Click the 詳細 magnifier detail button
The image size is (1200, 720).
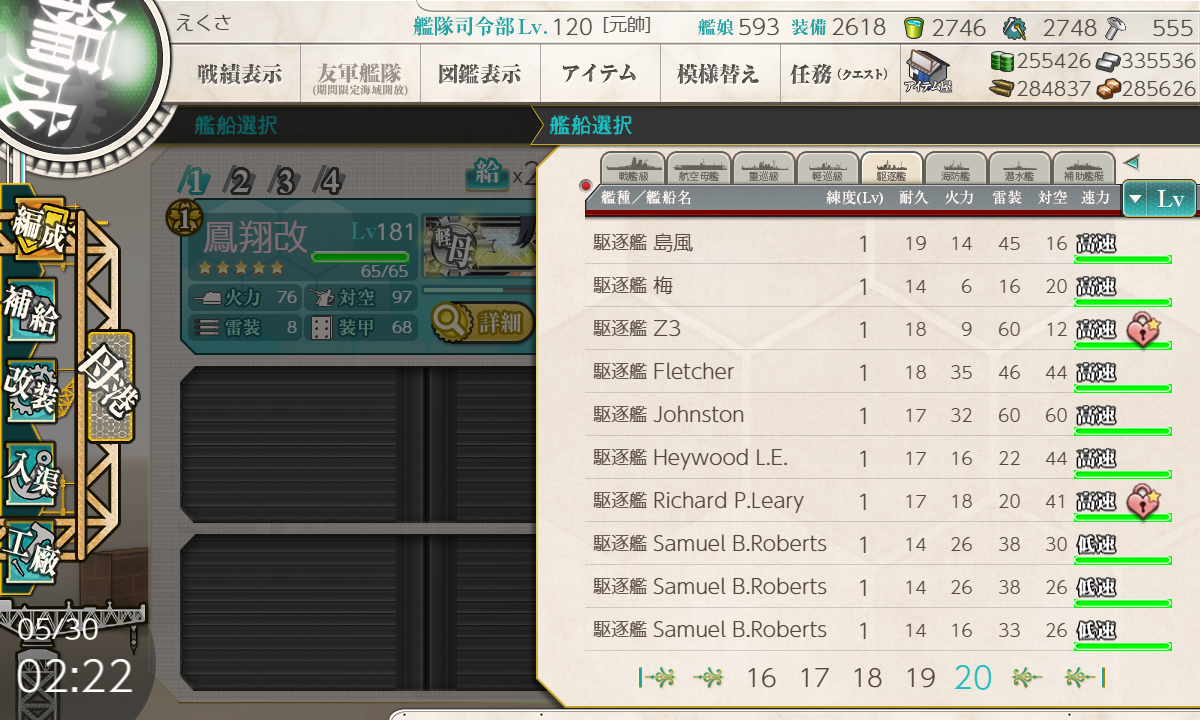(x=481, y=323)
